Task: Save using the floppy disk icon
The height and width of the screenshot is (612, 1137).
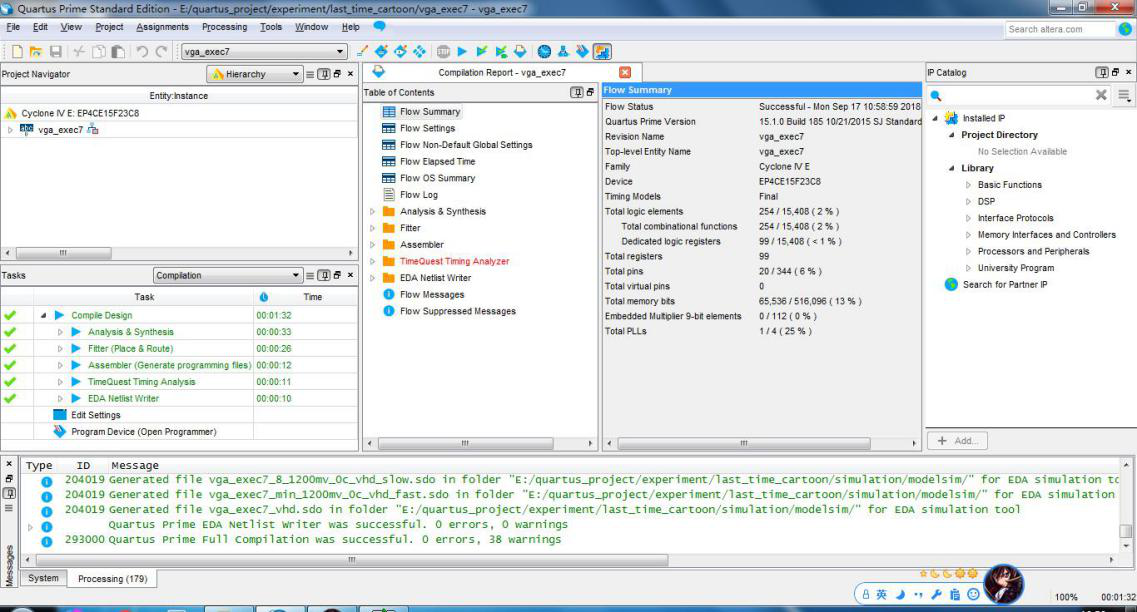Action: coord(55,51)
